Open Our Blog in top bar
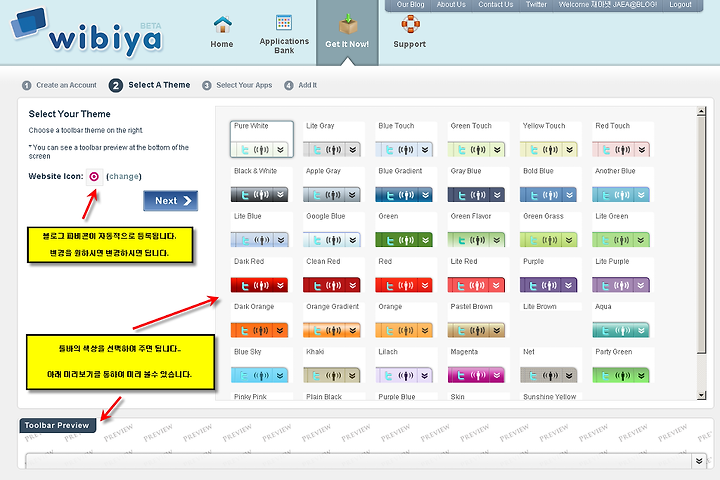 [411, 5]
